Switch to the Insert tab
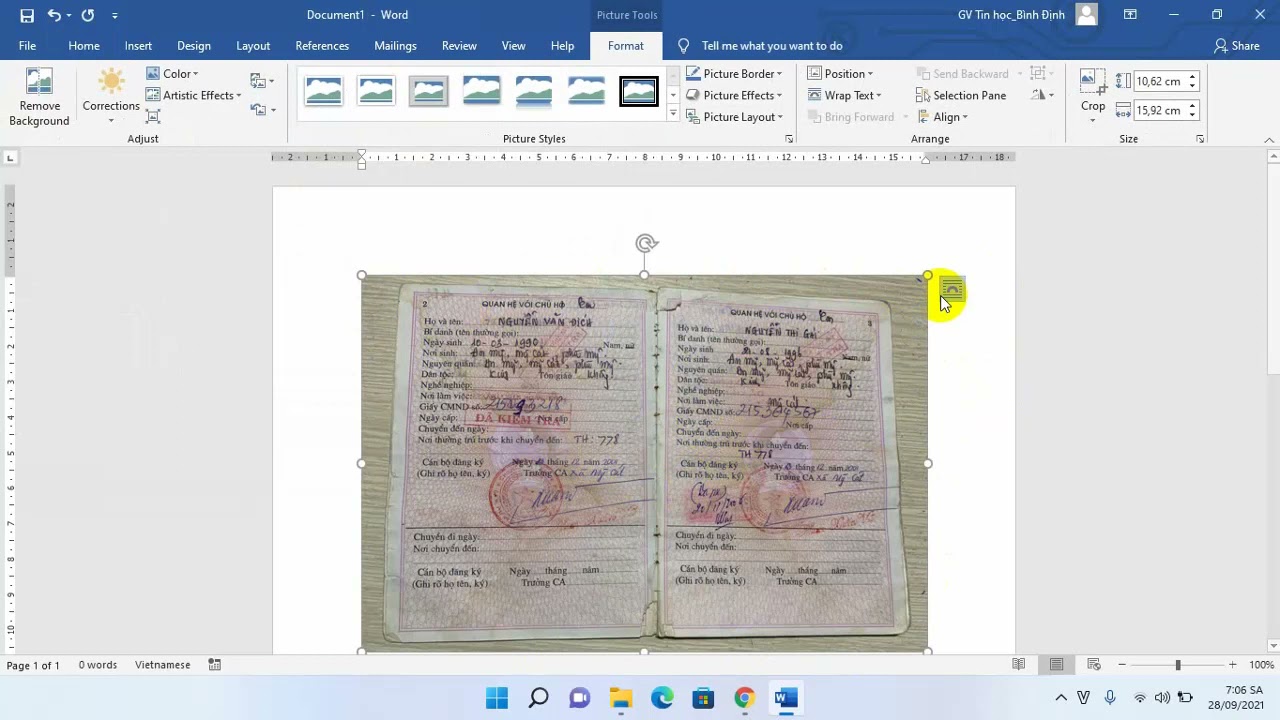This screenshot has width=1280, height=720. 138,46
